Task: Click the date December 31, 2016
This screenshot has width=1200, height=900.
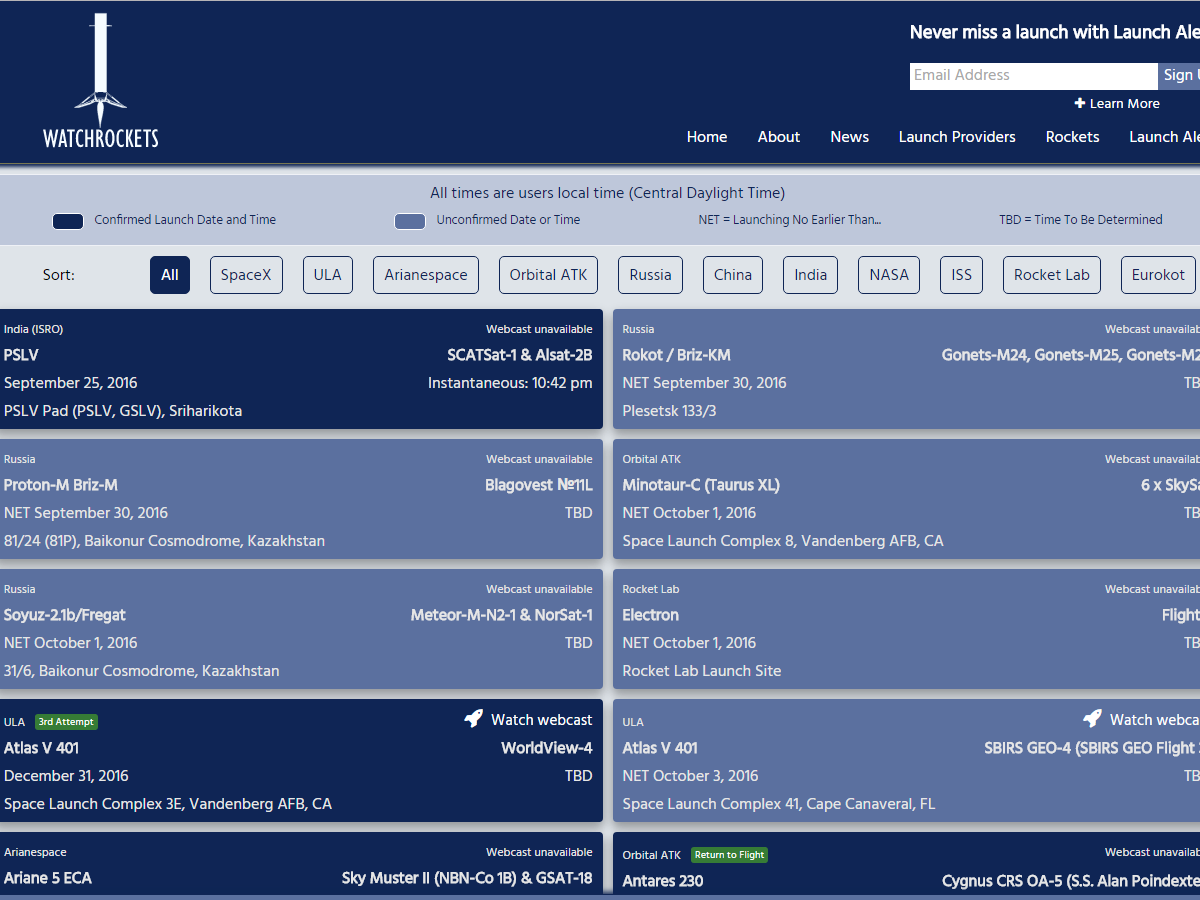Action: (66, 776)
